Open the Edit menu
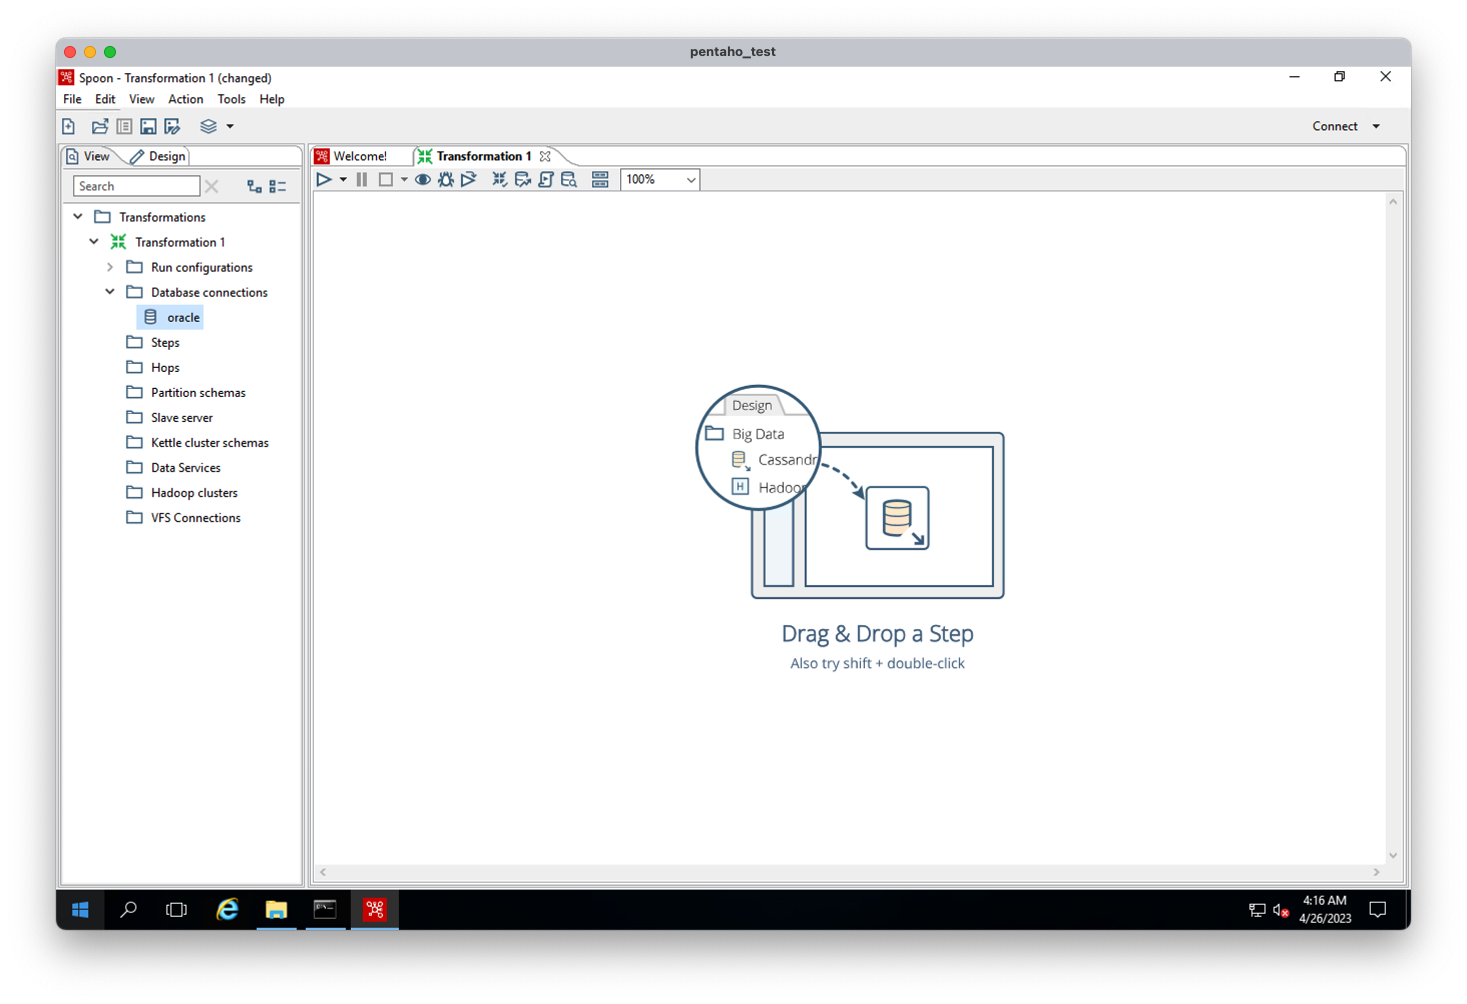The height and width of the screenshot is (1004, 1467). tap(105, 99)
